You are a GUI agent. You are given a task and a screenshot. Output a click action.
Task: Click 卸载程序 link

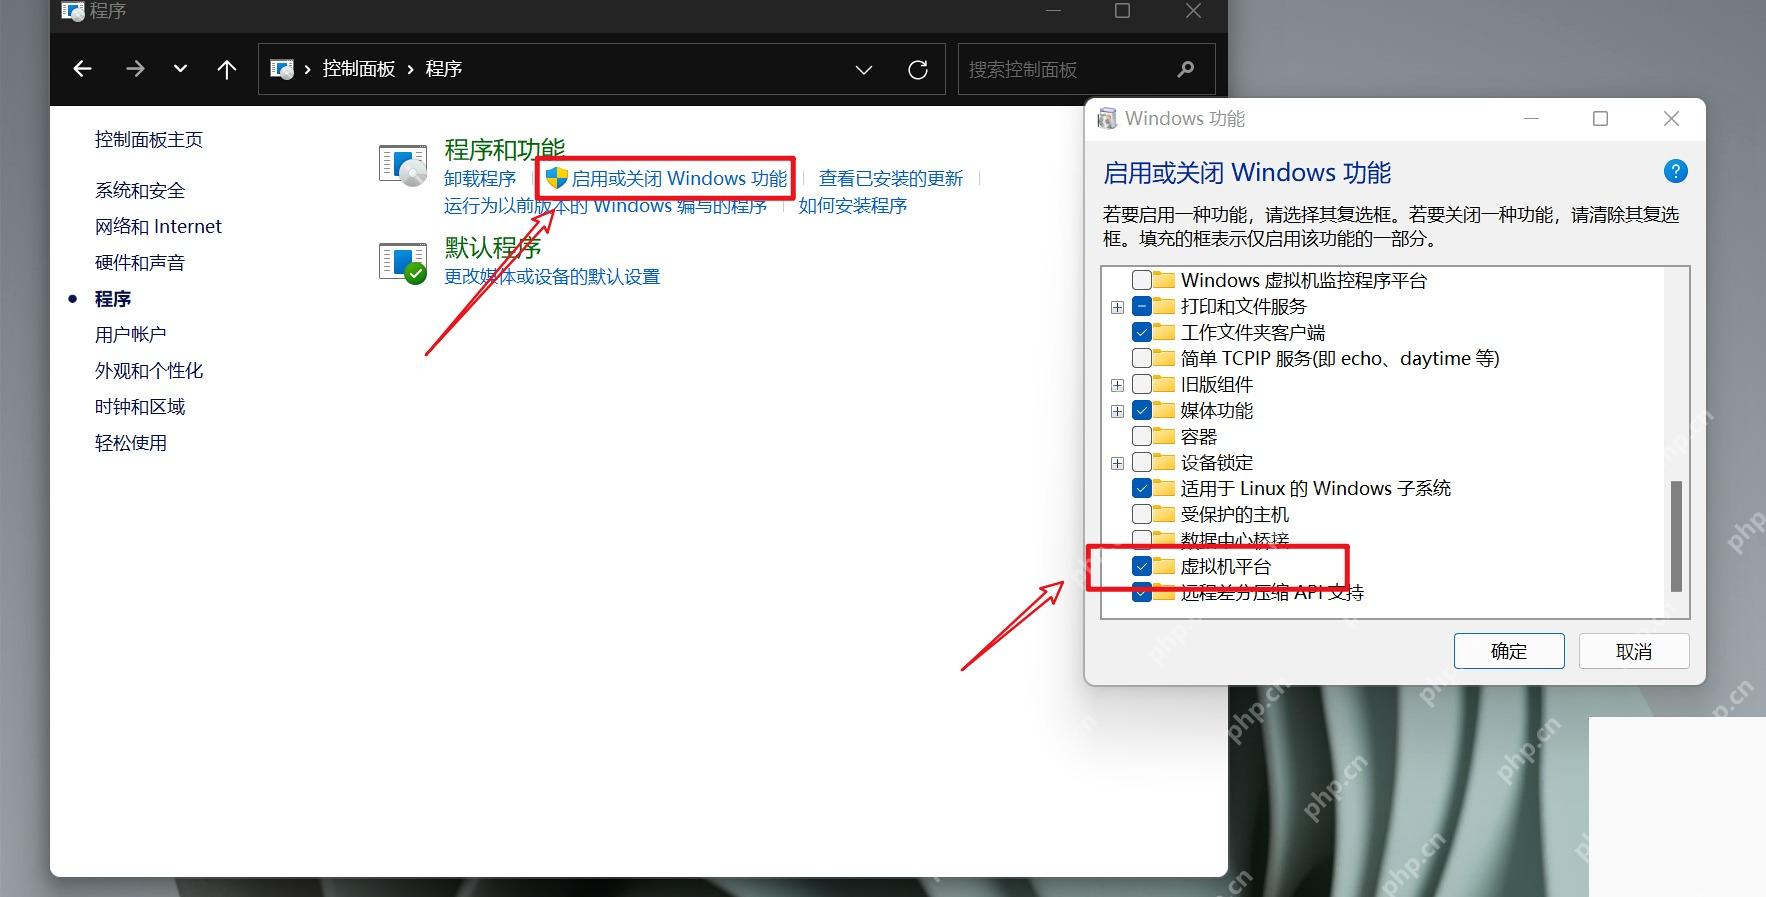(x=480, y=178)
